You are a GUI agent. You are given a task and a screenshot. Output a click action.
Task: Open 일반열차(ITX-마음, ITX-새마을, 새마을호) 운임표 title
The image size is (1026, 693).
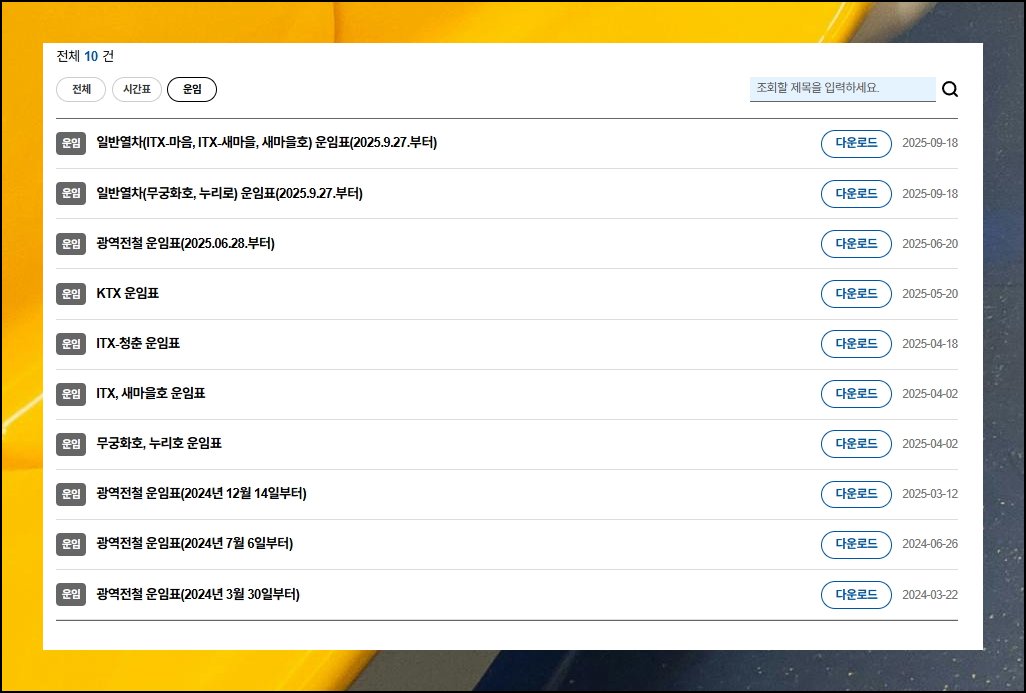tap(266, 143)
